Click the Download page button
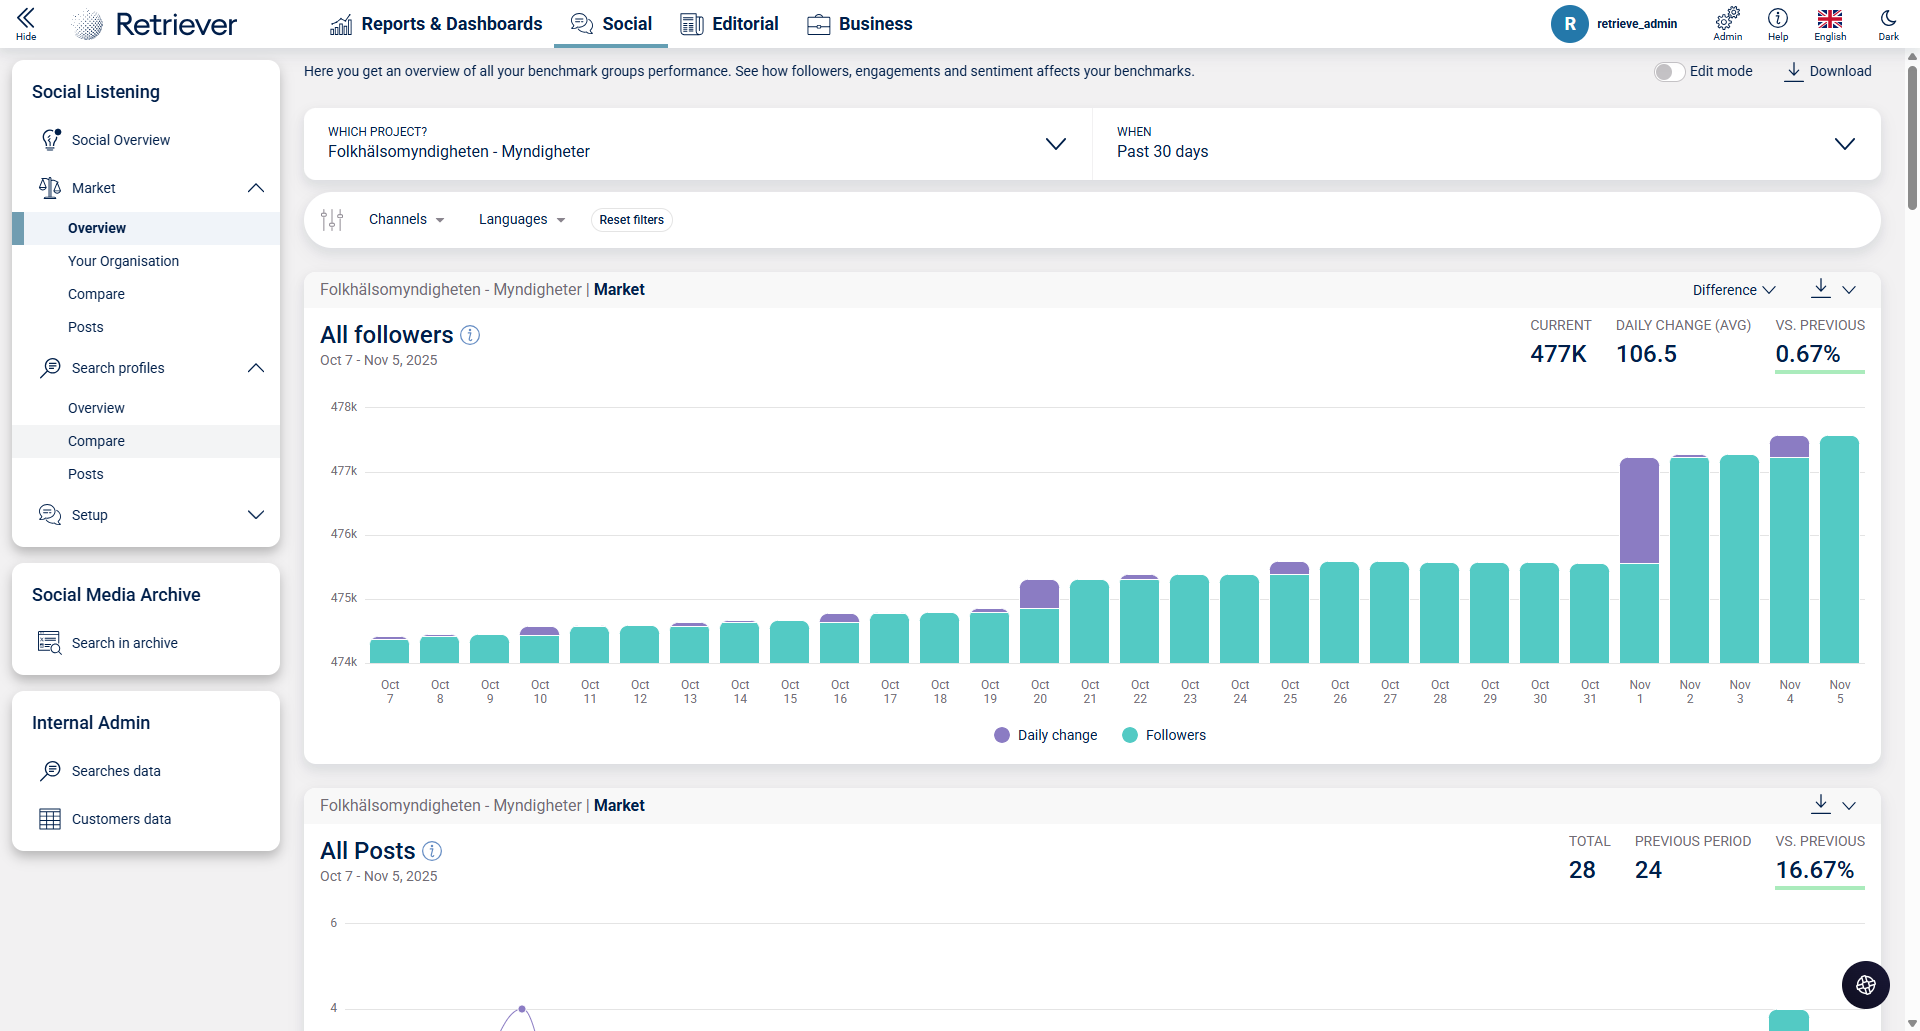Screen dimensions: 1920x1031 click(x=1828, y=71)
